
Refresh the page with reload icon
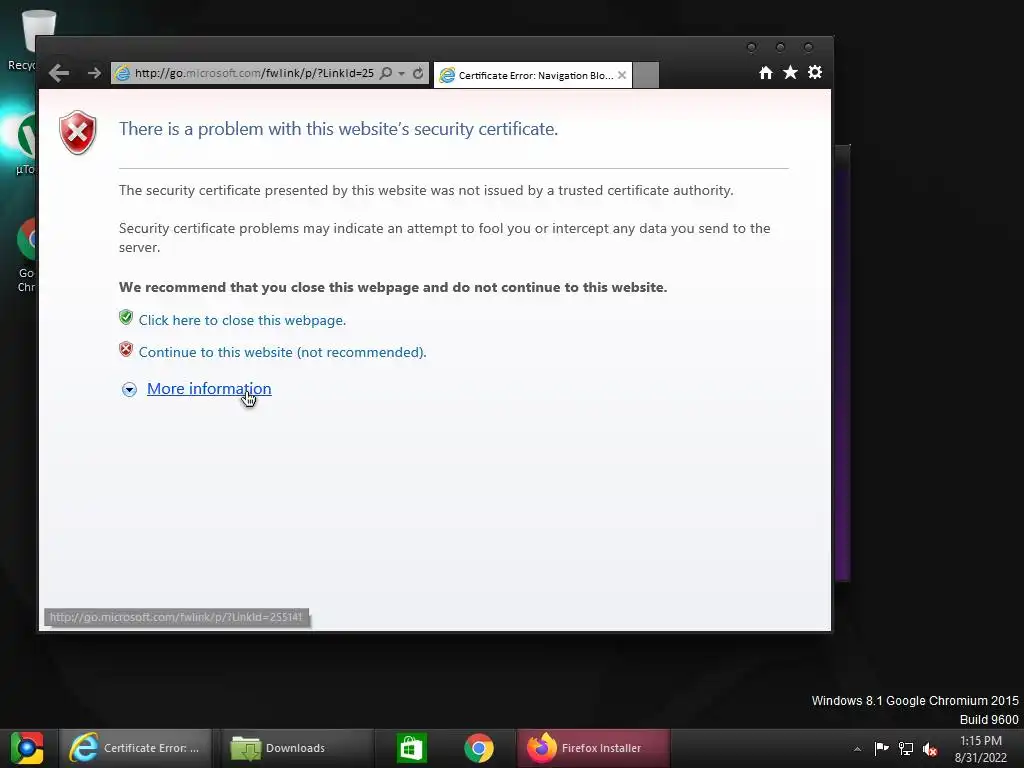click(x=418, y=73)
